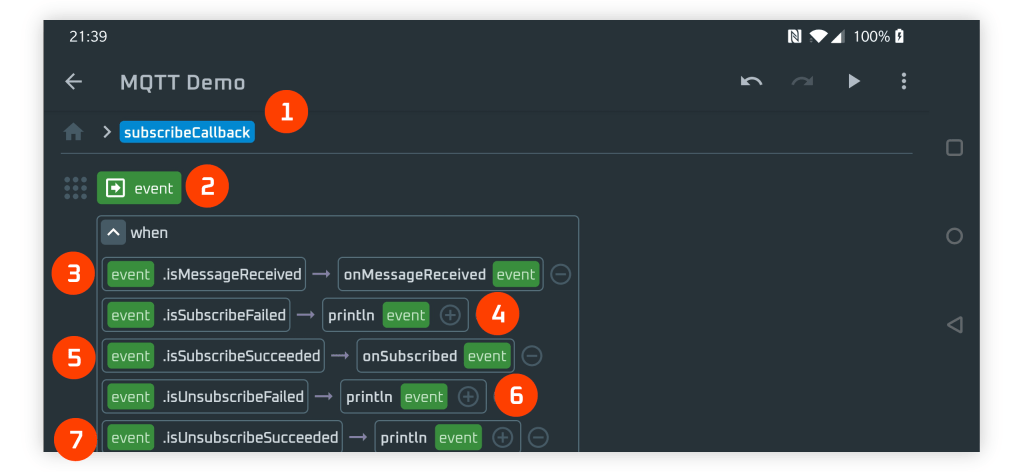Grab the drag handle dots beside event
This screenshot has width=1023, height=472.
[75, 188]
